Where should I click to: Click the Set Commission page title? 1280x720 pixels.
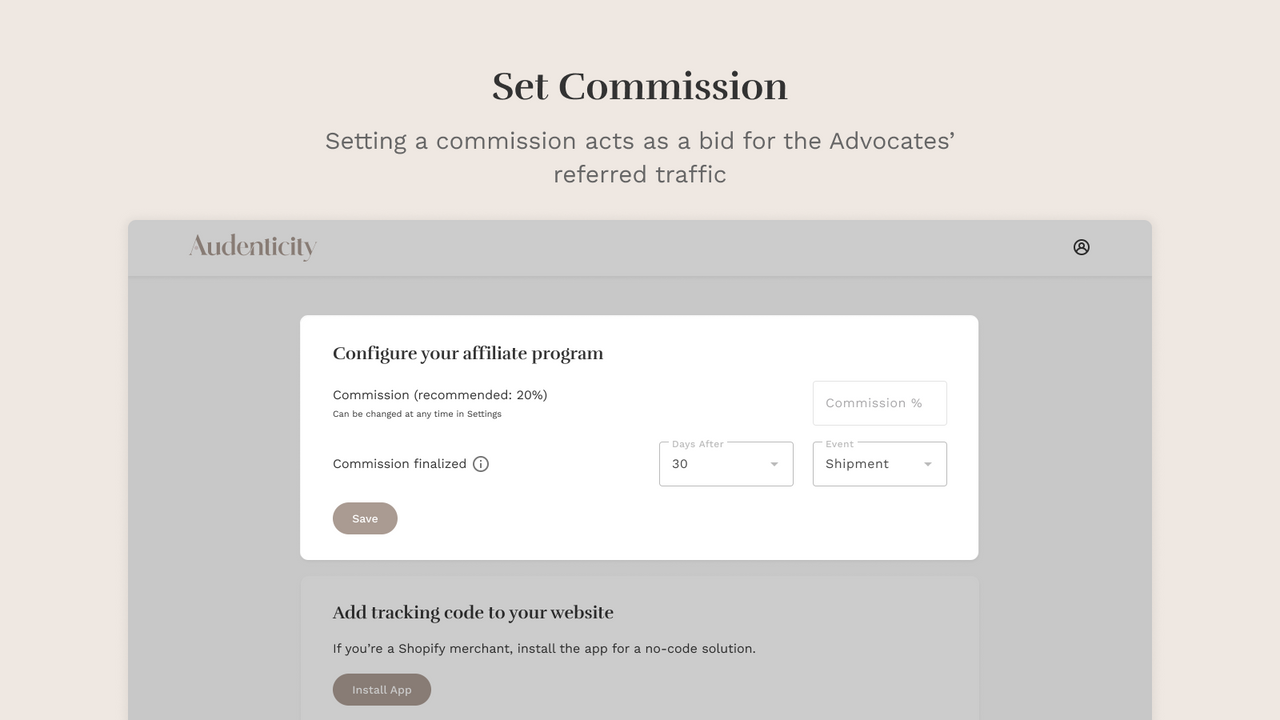[639, 87]
